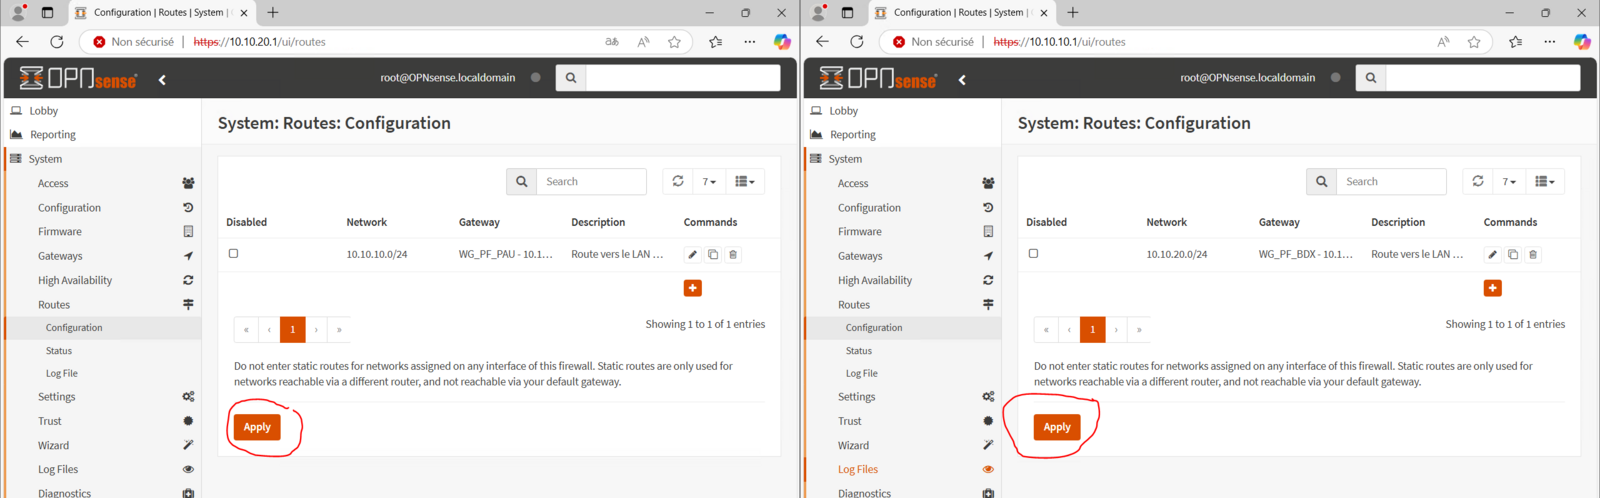The image size is (1600, 498).
Task: Click the route Search field above the 10.10.10.0/24 entry
Action: [591, 182]
